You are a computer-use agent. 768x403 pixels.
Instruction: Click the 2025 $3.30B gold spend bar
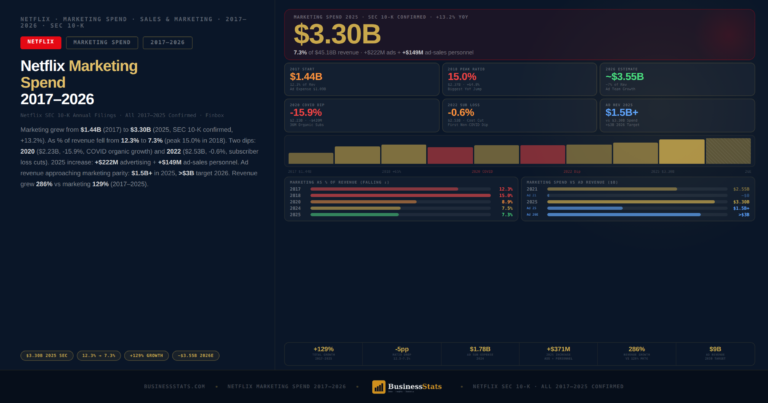(637, 202)
